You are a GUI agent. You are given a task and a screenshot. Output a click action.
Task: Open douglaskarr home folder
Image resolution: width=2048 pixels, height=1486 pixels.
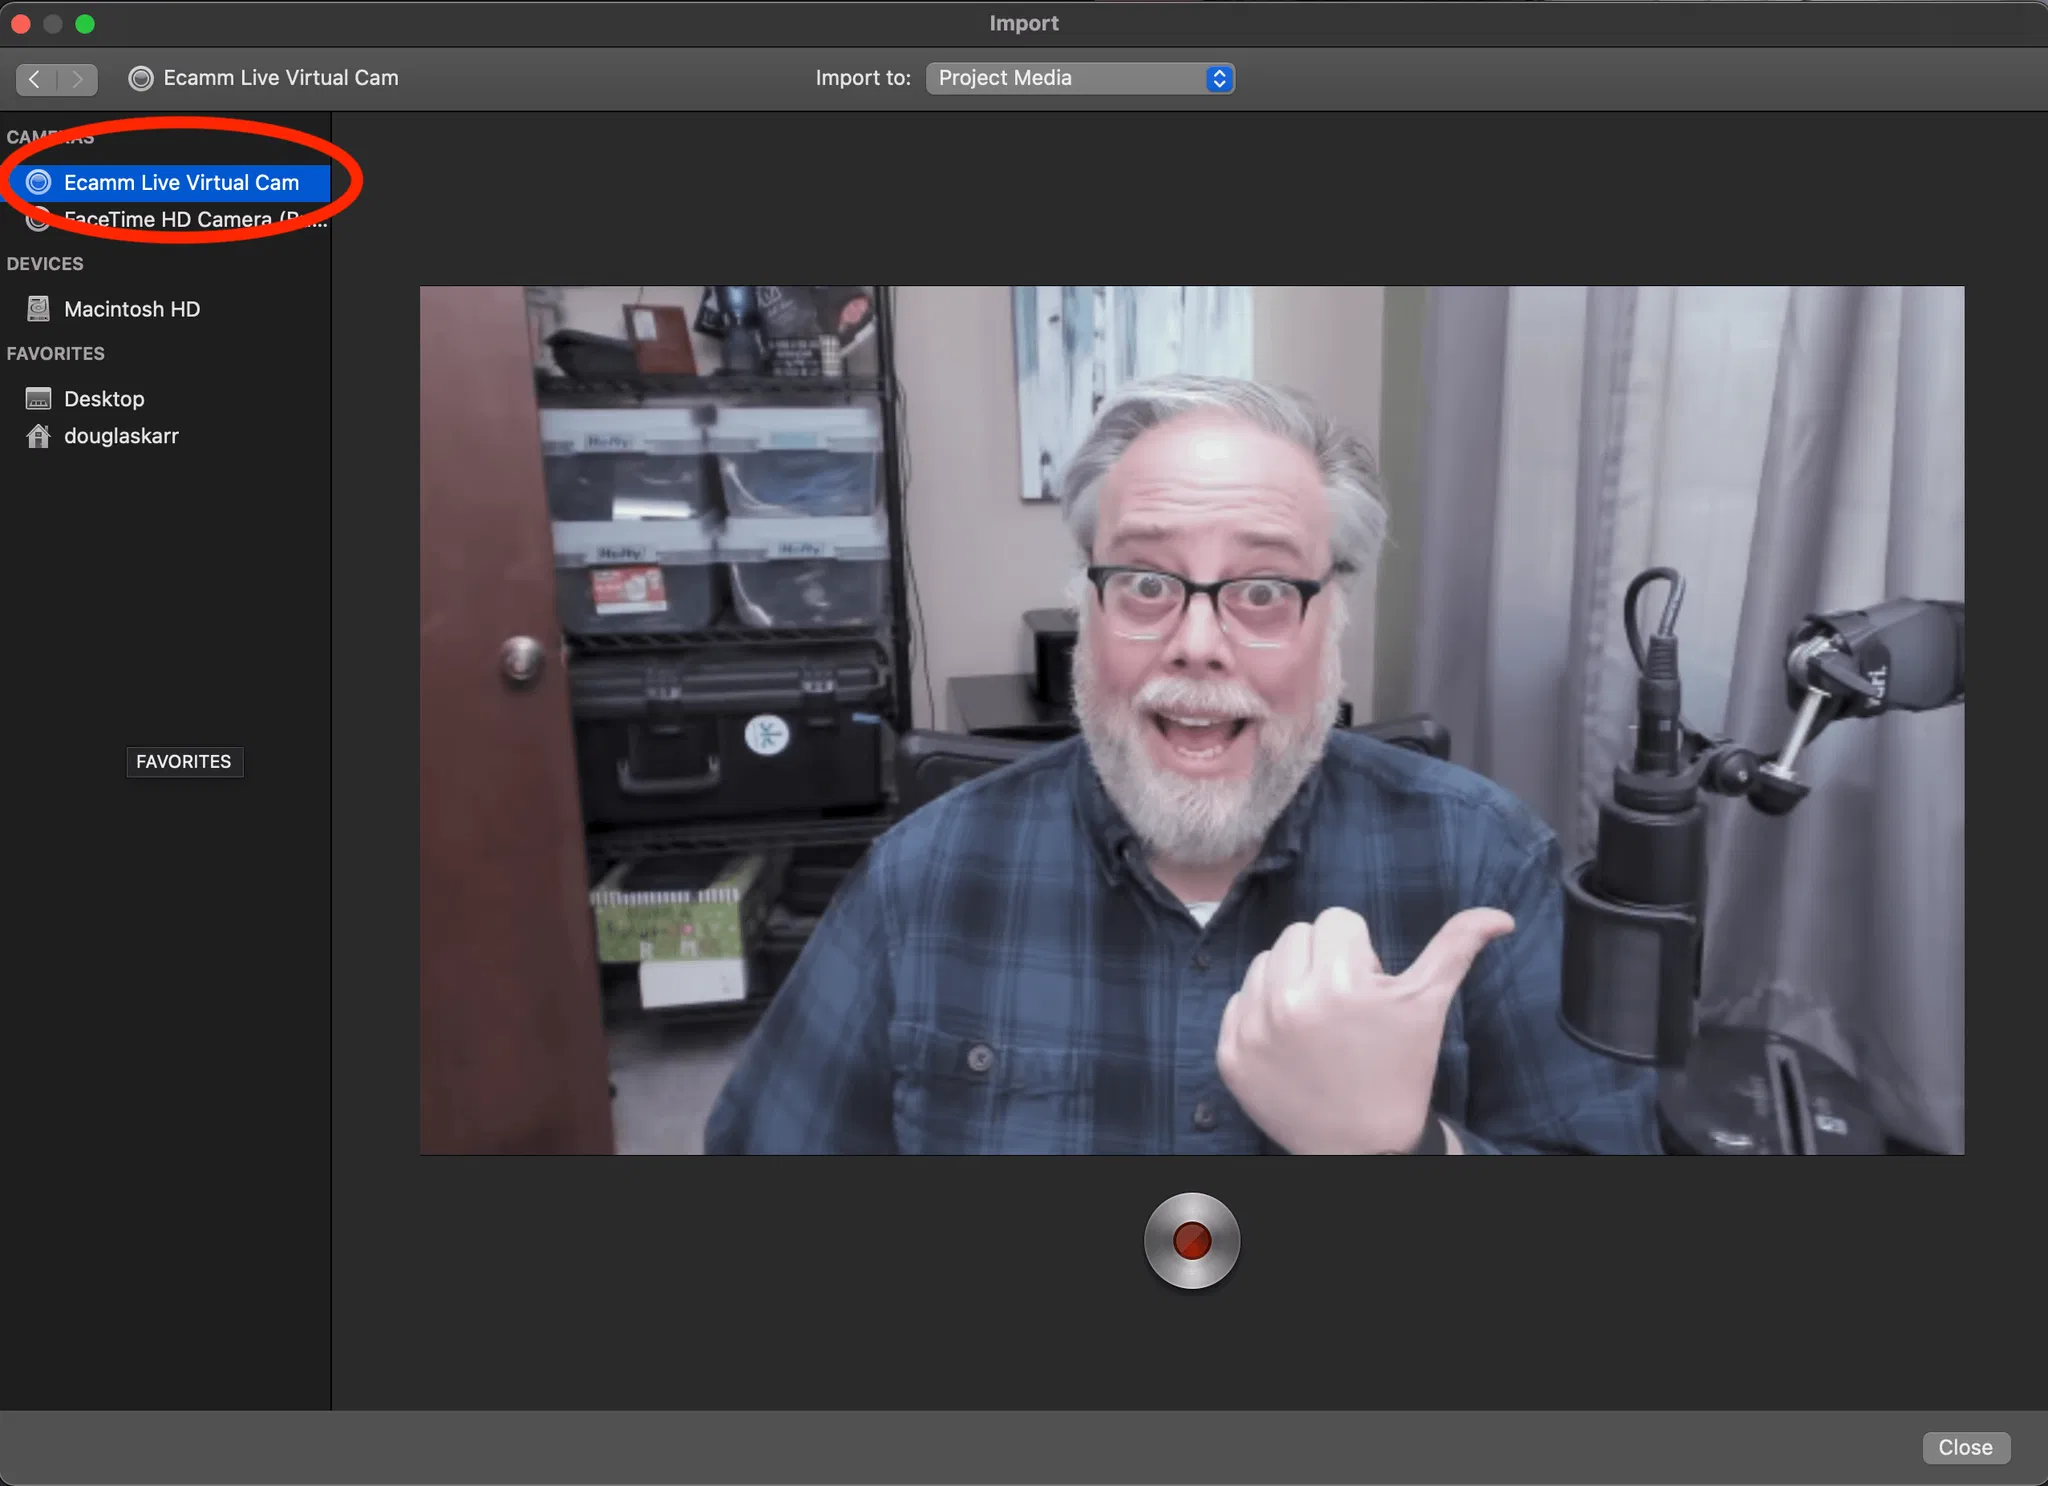[x=121, y=436]
